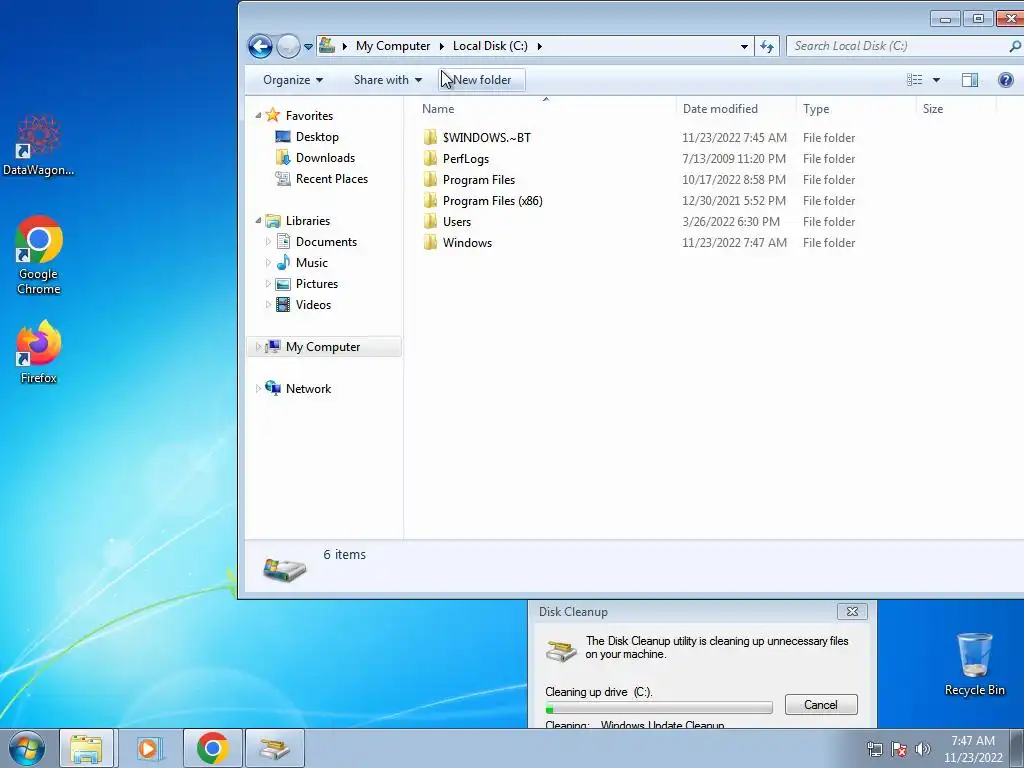Expand the Network tree node

pos(258,389)
